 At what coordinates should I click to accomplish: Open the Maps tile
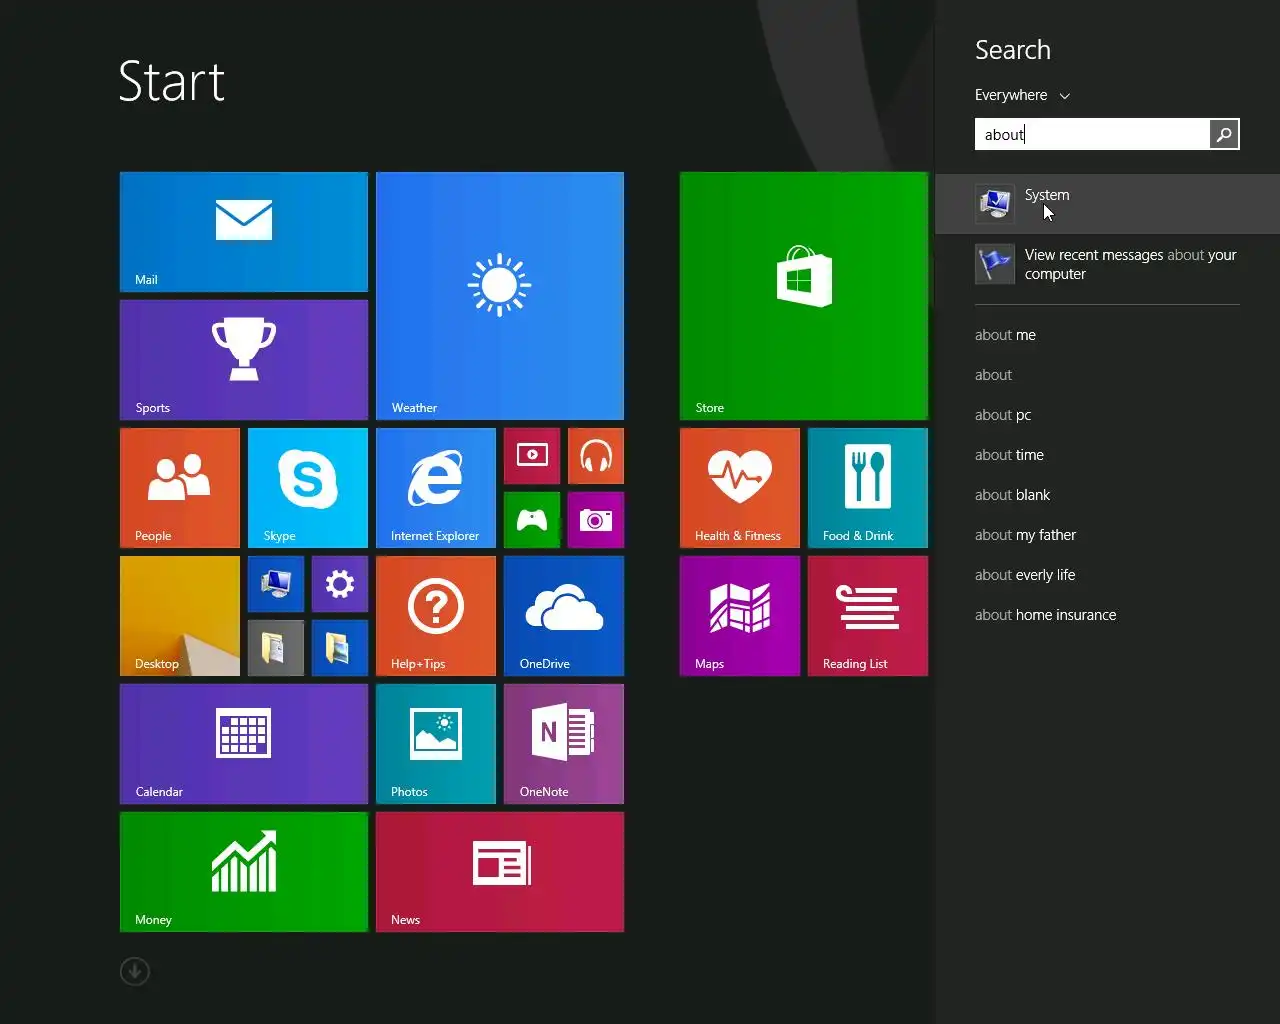740,616
